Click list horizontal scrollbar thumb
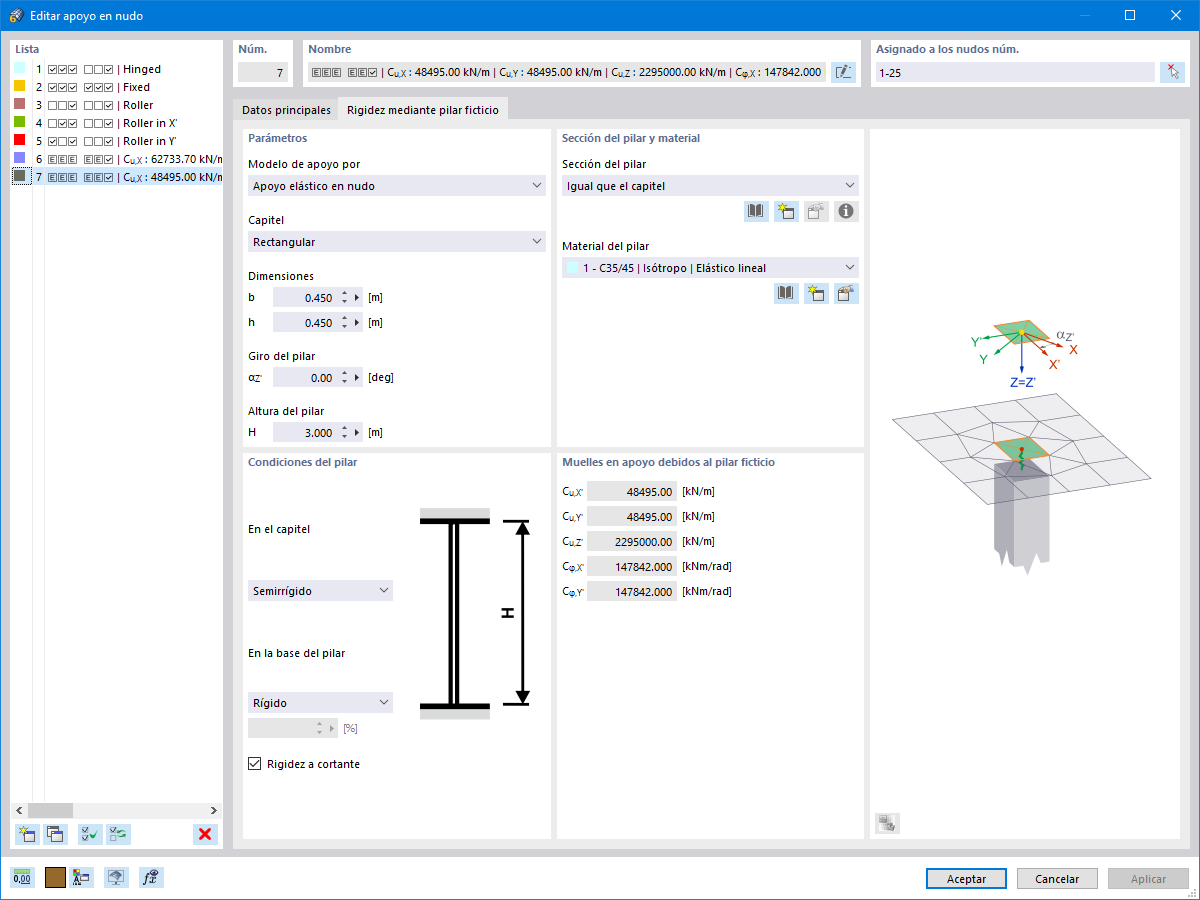Image resolution: width=1200 pixels, height=900 pixels. point(51,810)
